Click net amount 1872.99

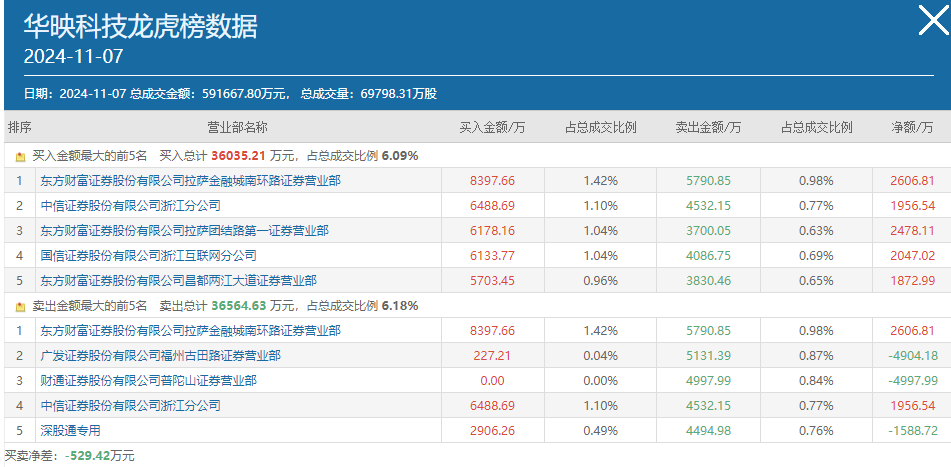click(x=912, y=280)
